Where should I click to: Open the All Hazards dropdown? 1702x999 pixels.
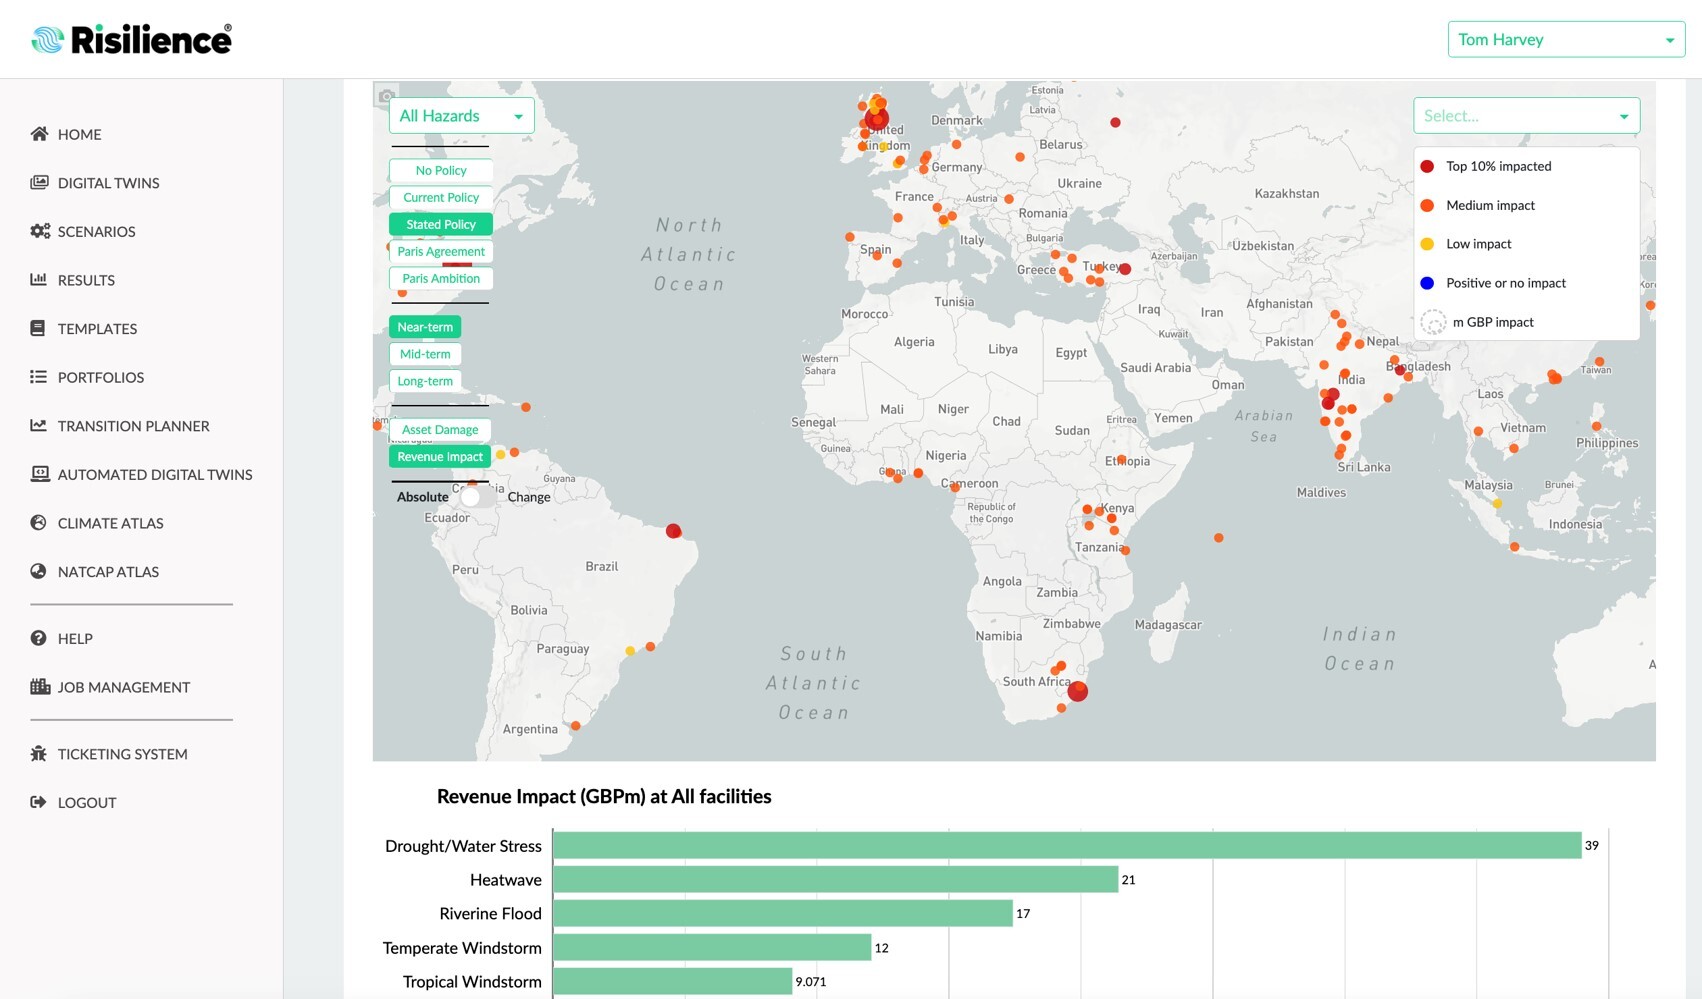pos(461,115)
